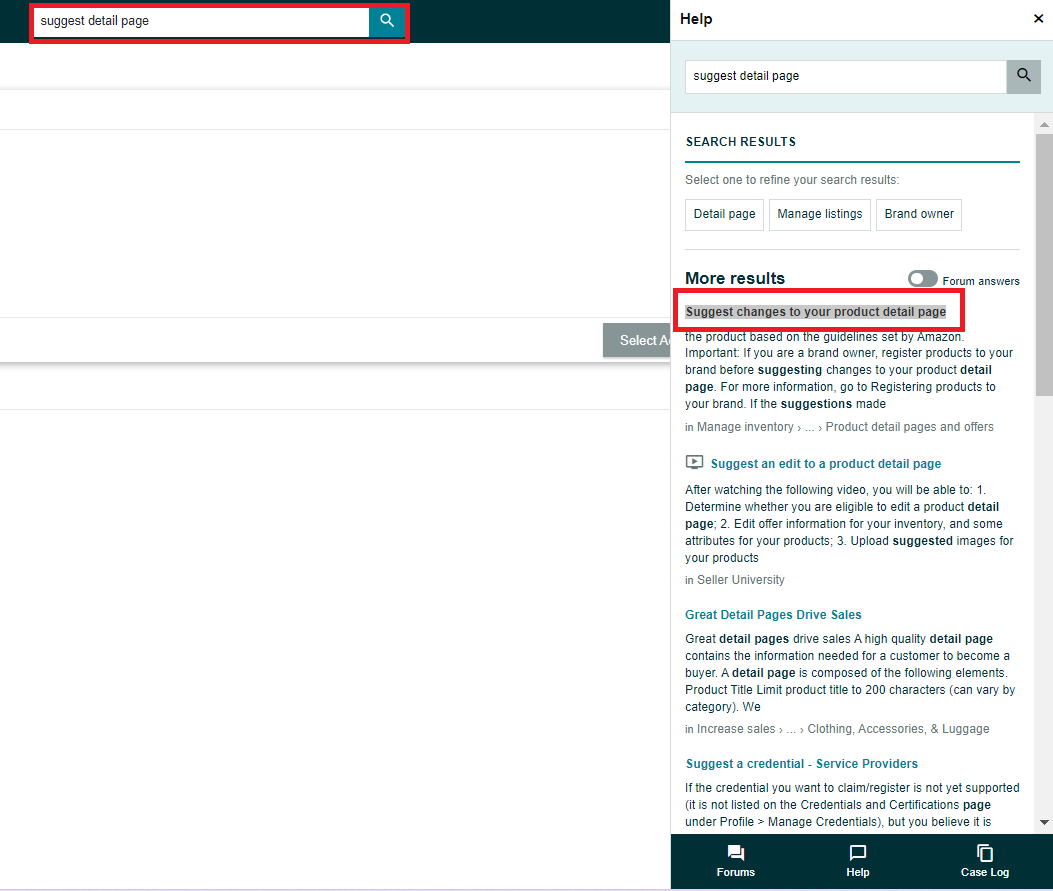Open the Case Log icon
The height and width of the screenshot is (891, 1053).
click(x=985, y=853)
